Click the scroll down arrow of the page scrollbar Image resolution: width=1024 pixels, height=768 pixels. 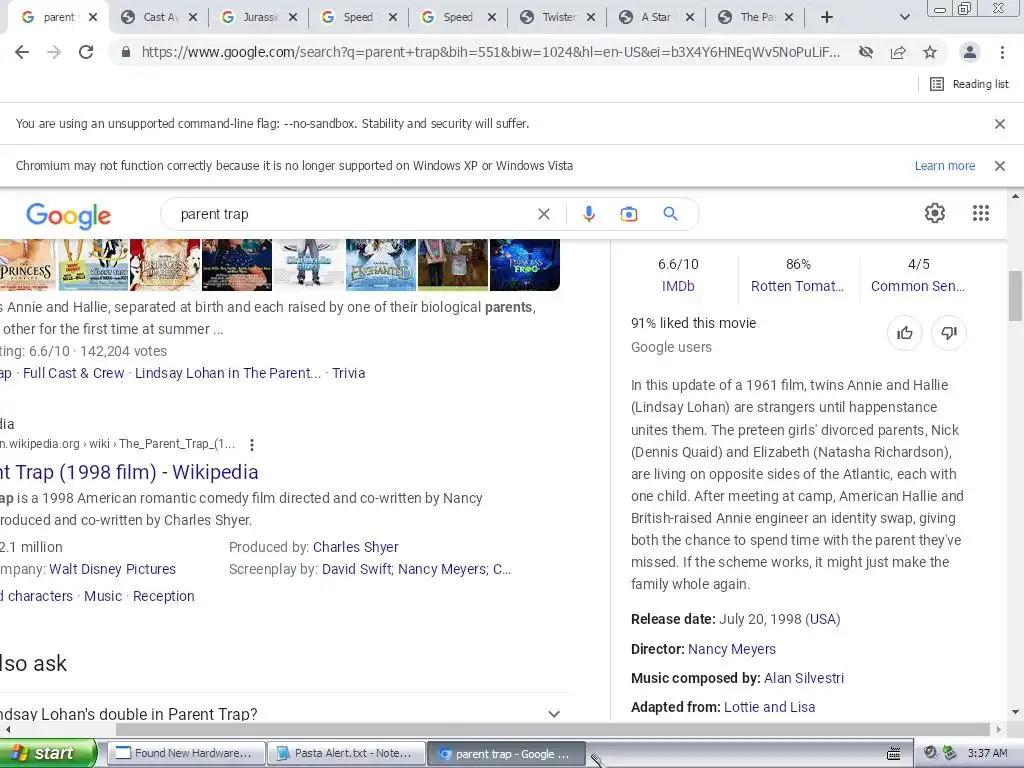1015,712
